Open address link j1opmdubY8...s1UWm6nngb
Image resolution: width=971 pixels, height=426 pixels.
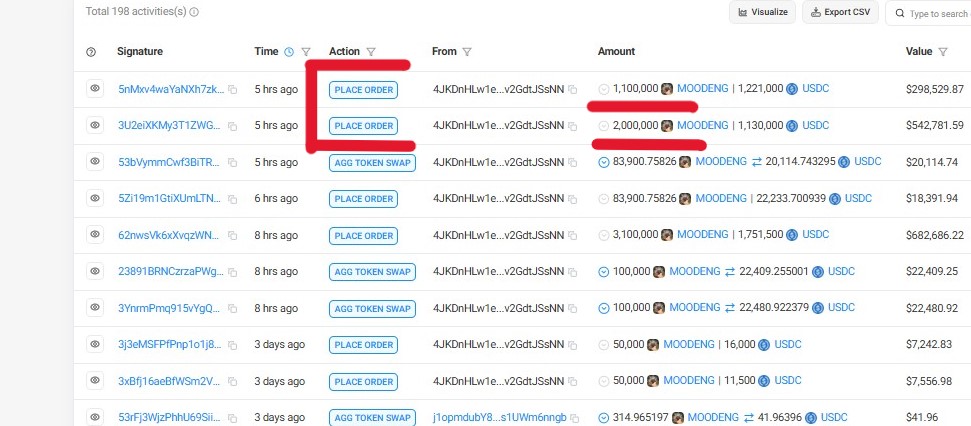coord(499,418)
